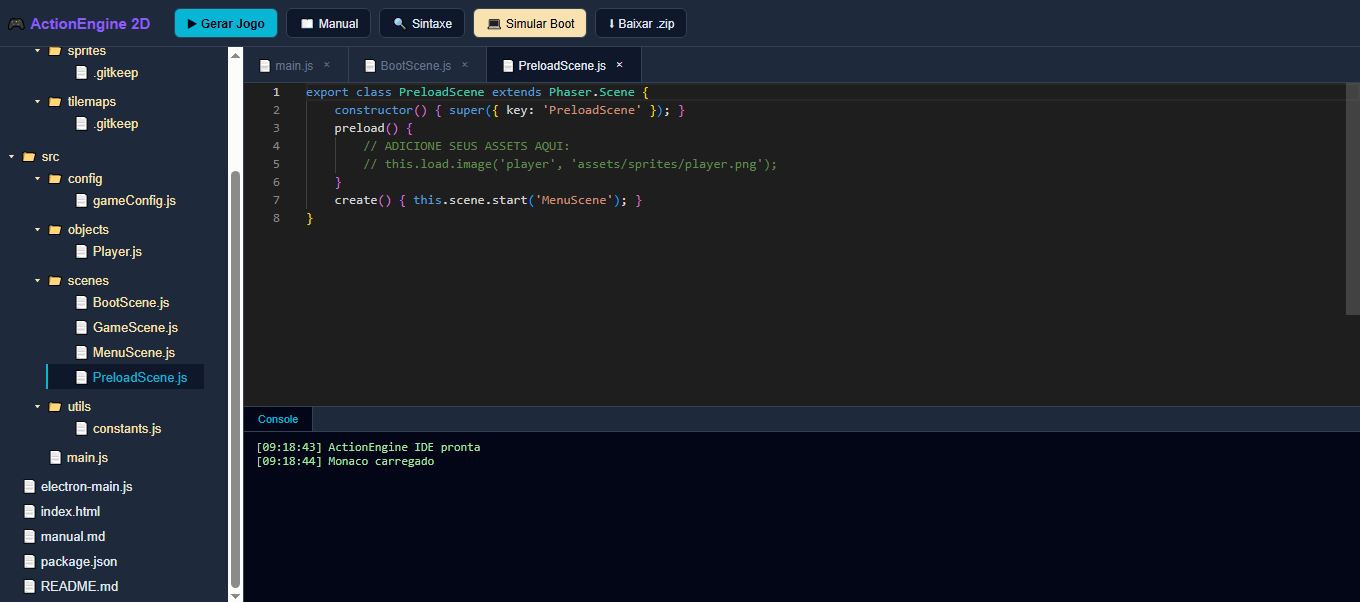Open index.html in file tree
The width and height of the screenshot is (1360, 602).
(70, 511)
